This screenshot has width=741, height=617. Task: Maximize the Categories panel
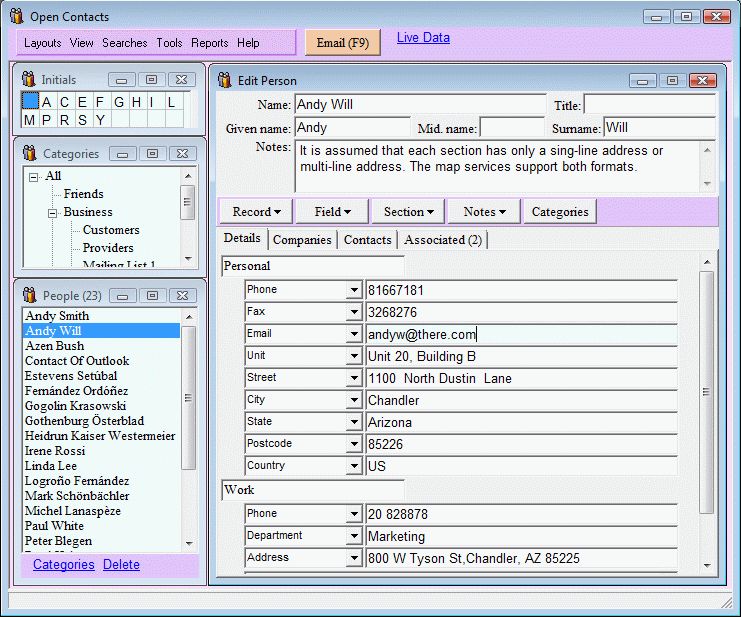click(x=153, y=154)
